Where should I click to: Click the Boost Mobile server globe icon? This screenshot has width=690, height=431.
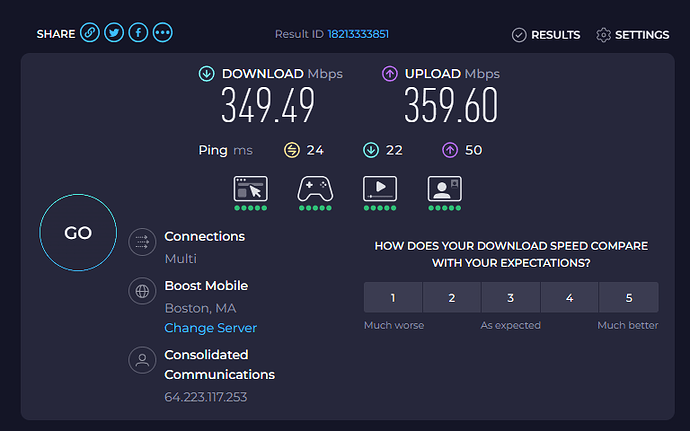[142, 291]
